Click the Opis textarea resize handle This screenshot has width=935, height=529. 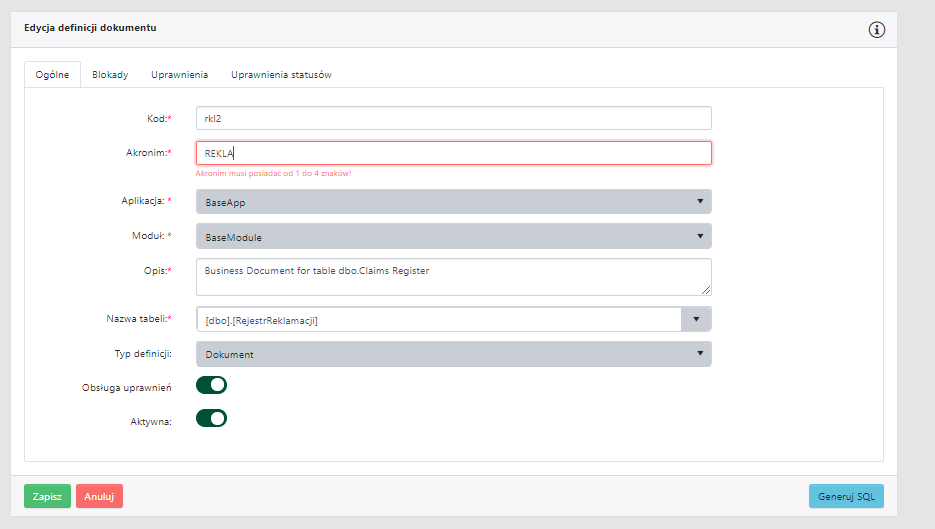pyautogui.click(x=706, y=290)
